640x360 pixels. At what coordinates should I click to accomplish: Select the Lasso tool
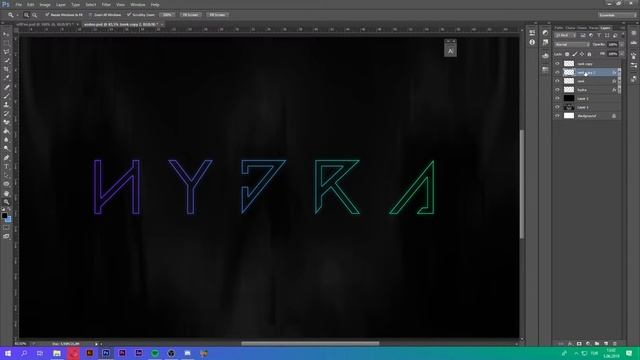(x=6, y=52)
